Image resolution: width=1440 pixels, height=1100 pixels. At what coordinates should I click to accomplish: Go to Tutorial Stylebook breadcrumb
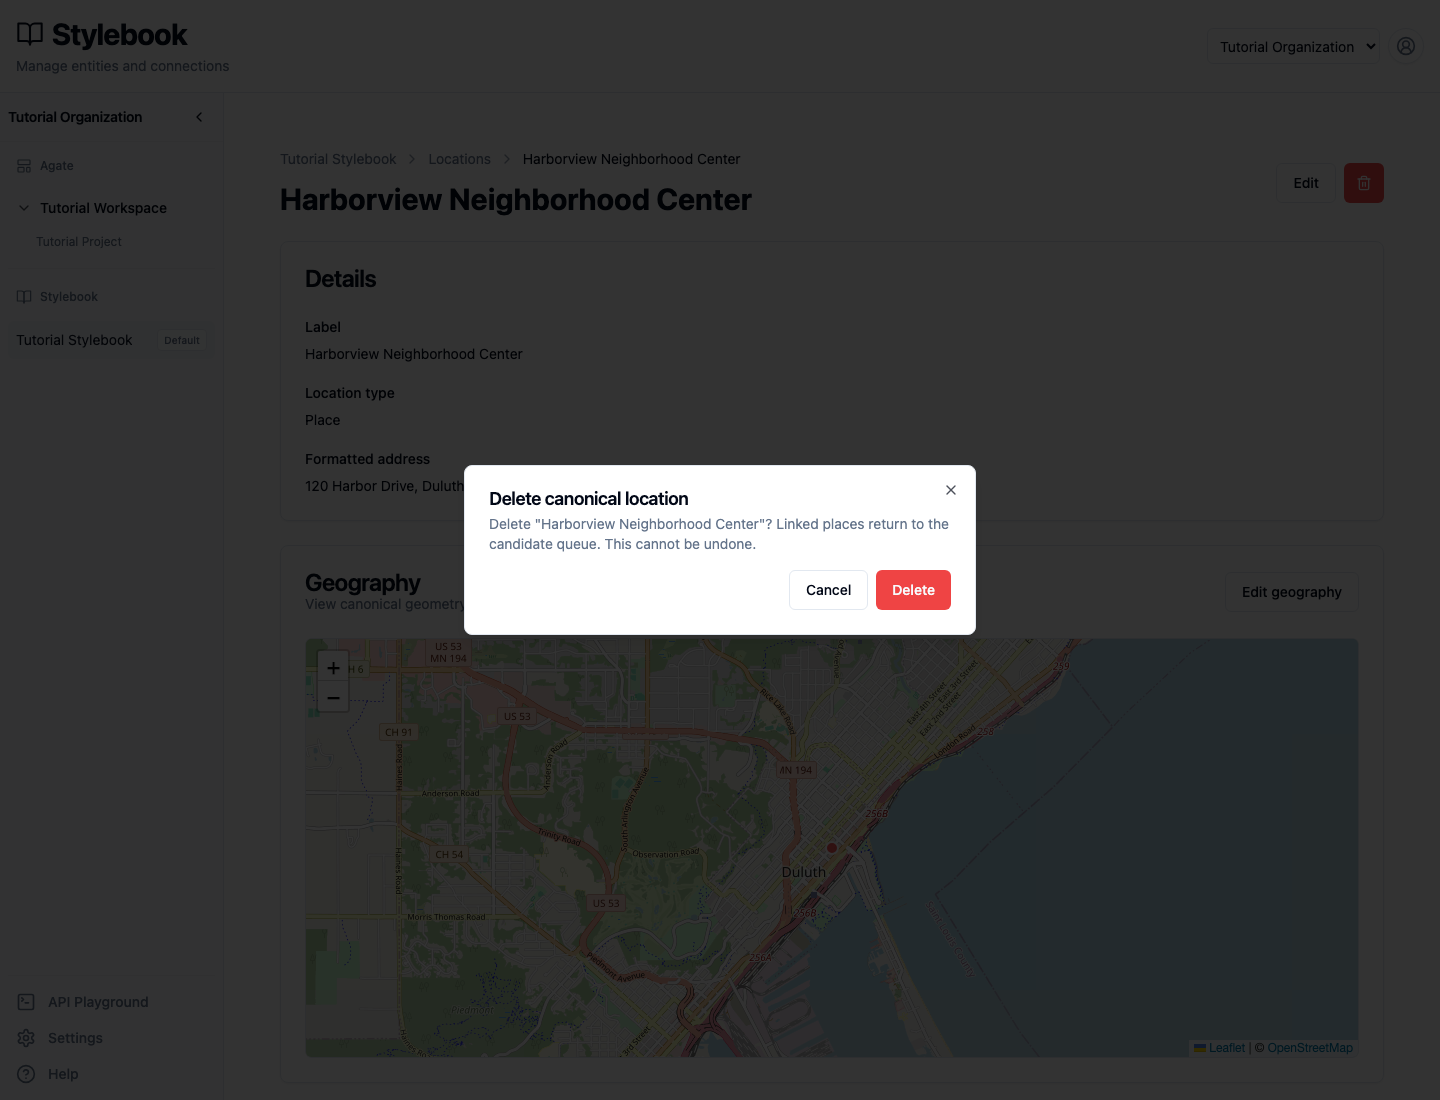tap(338, 159)
